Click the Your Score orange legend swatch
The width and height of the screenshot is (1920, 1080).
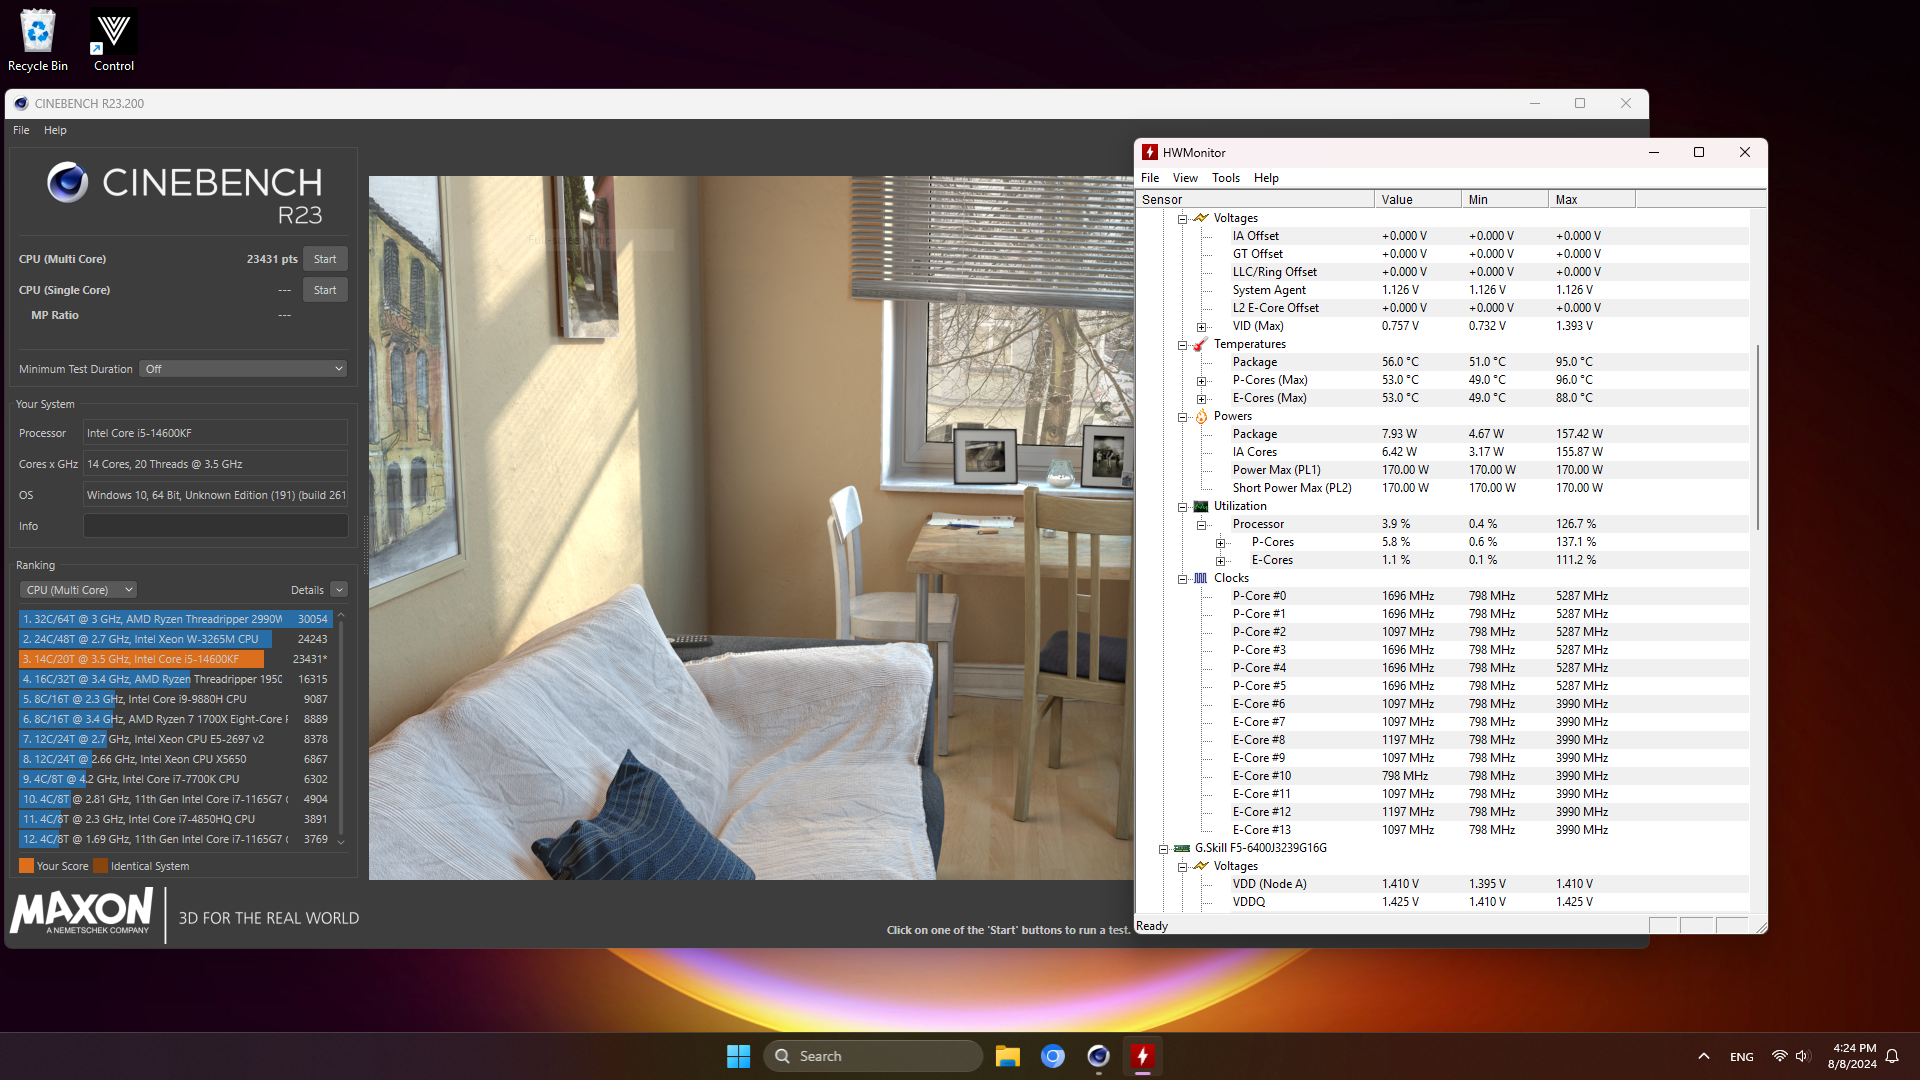pos(26,866)
